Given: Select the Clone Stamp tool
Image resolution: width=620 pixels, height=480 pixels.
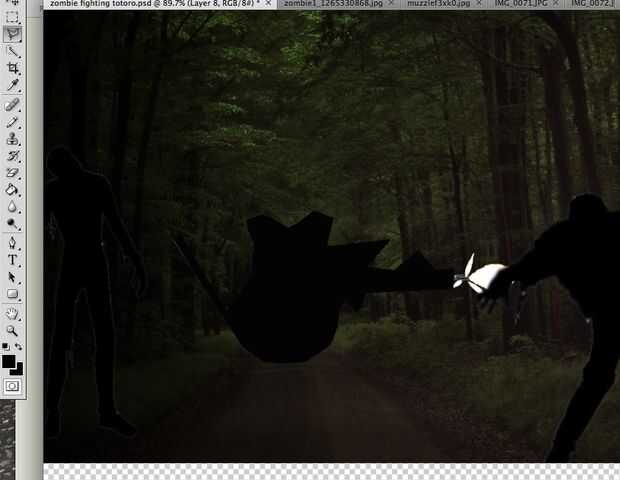Looking at the screenshot, I should (12, 139).
